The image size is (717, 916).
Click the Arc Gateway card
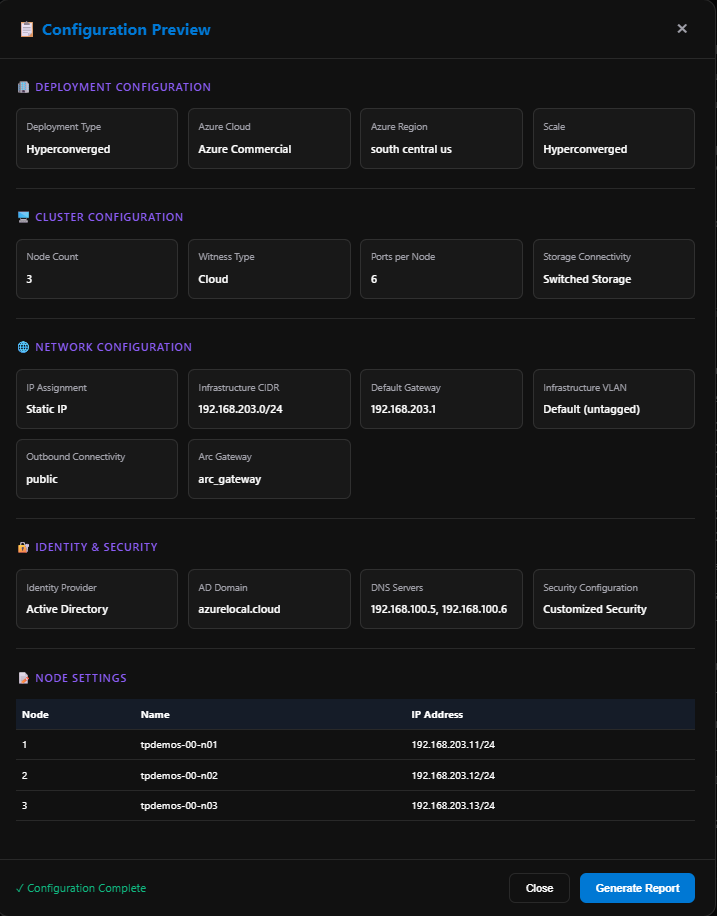tap(269, 469)
